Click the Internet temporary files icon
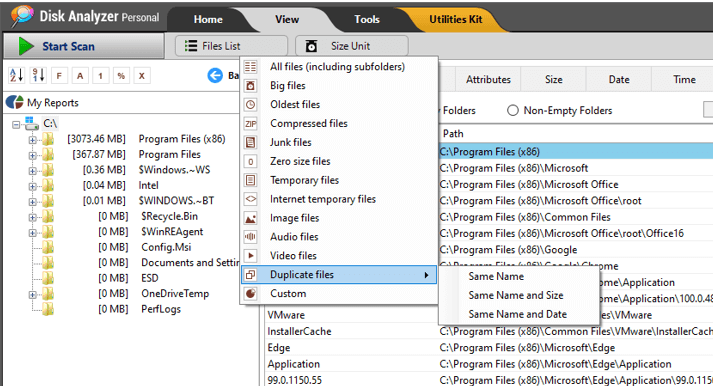713x386 pixels. [x=251, y=199]
